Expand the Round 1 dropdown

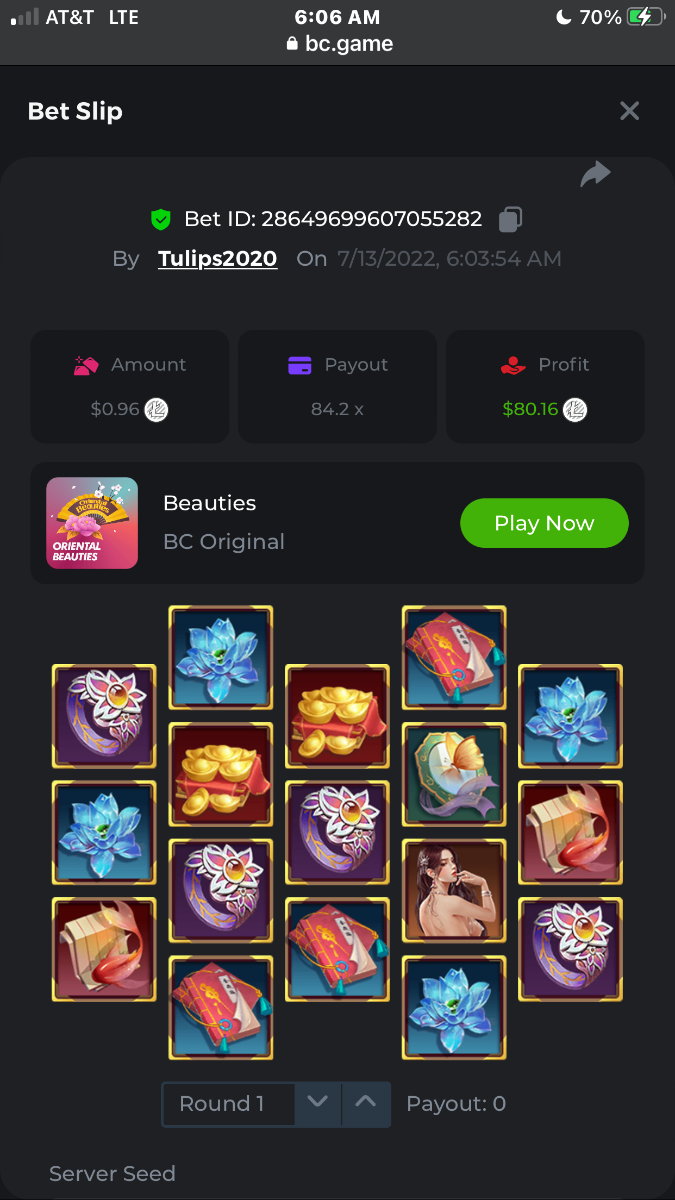point(229,1104)
